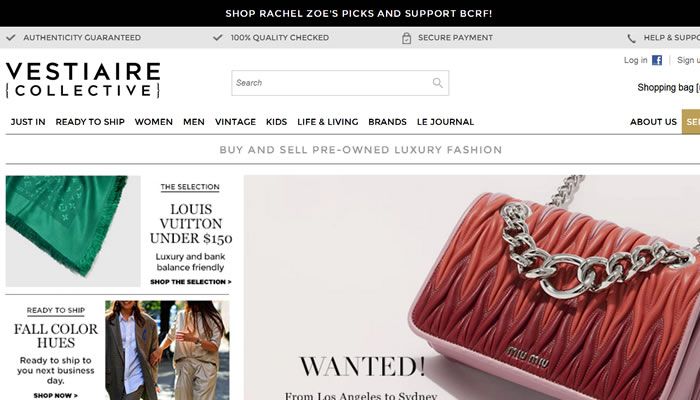Viewport: 700px width, 400px height.
Task: Go to the Brands section
Action: [388, 122]
